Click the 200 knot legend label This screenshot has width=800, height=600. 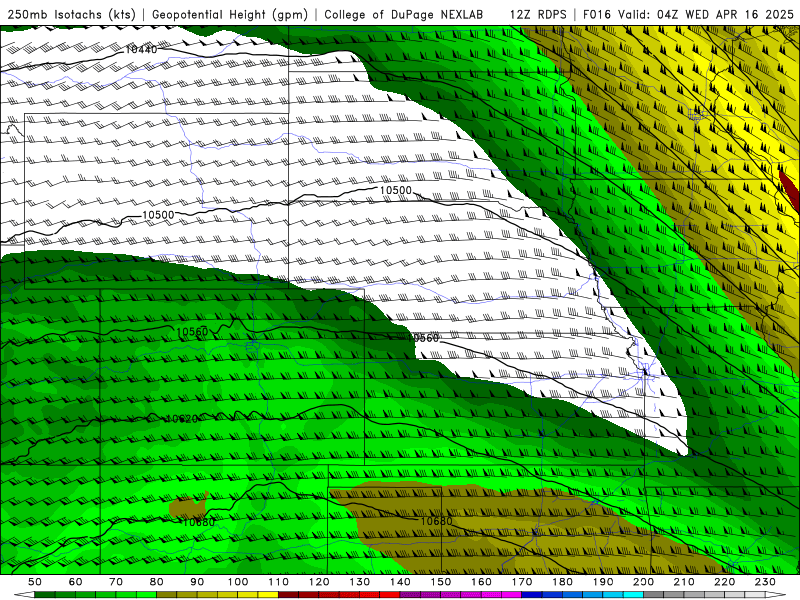tap(643, 582)
